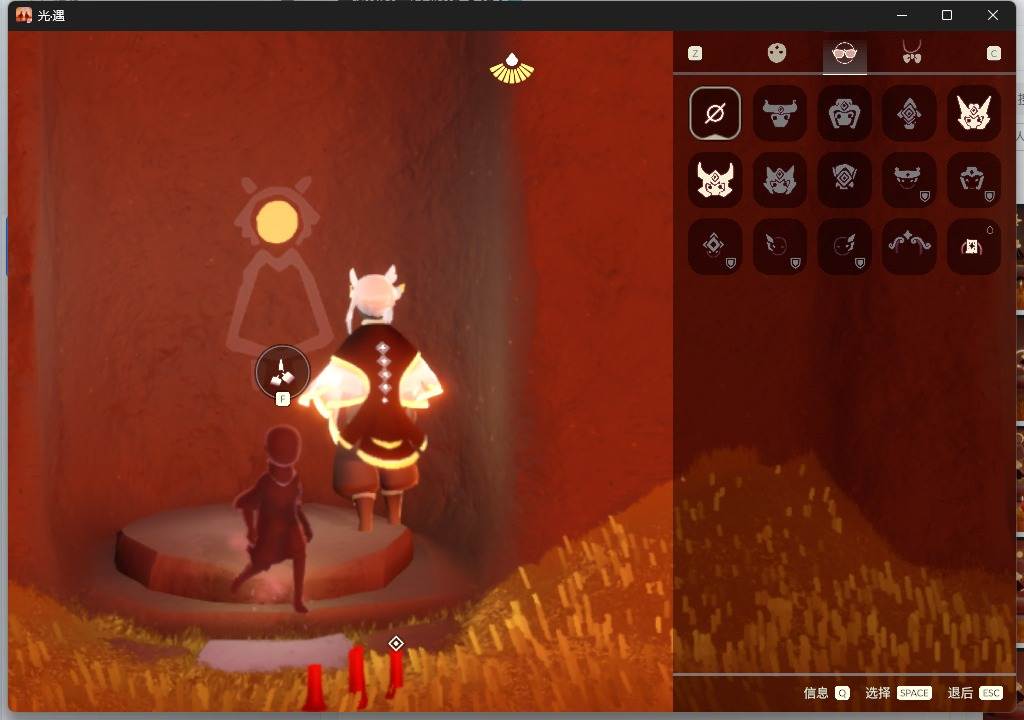Pick the shield-shaped mask with diamond center
Viewport: 1024px width, 720px height.
(x=844, y=180)
